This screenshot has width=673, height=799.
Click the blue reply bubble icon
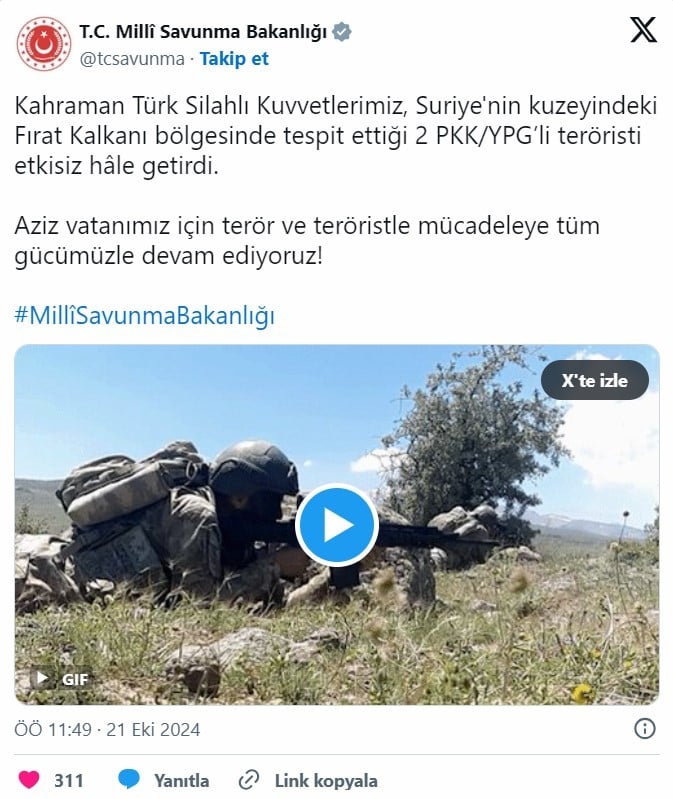pyautogui.click(x=129, y=780)
